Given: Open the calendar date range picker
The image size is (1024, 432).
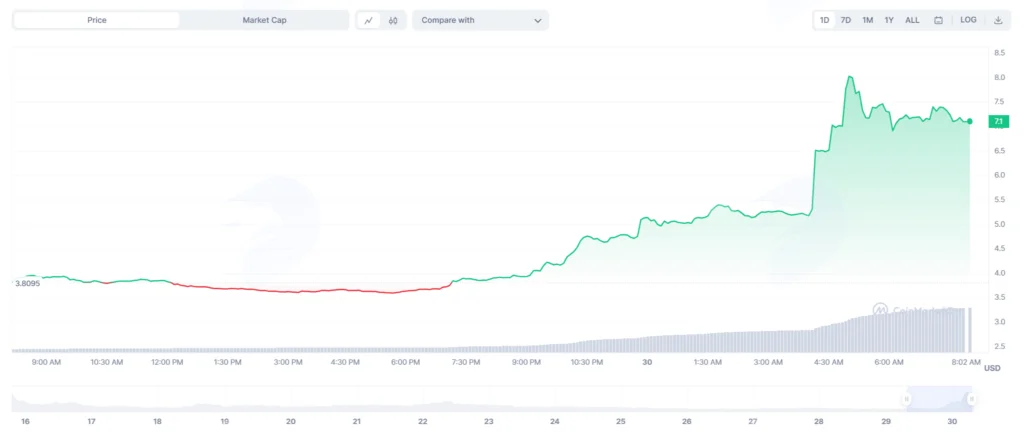Looking at the screenshot, I should 938,20.
